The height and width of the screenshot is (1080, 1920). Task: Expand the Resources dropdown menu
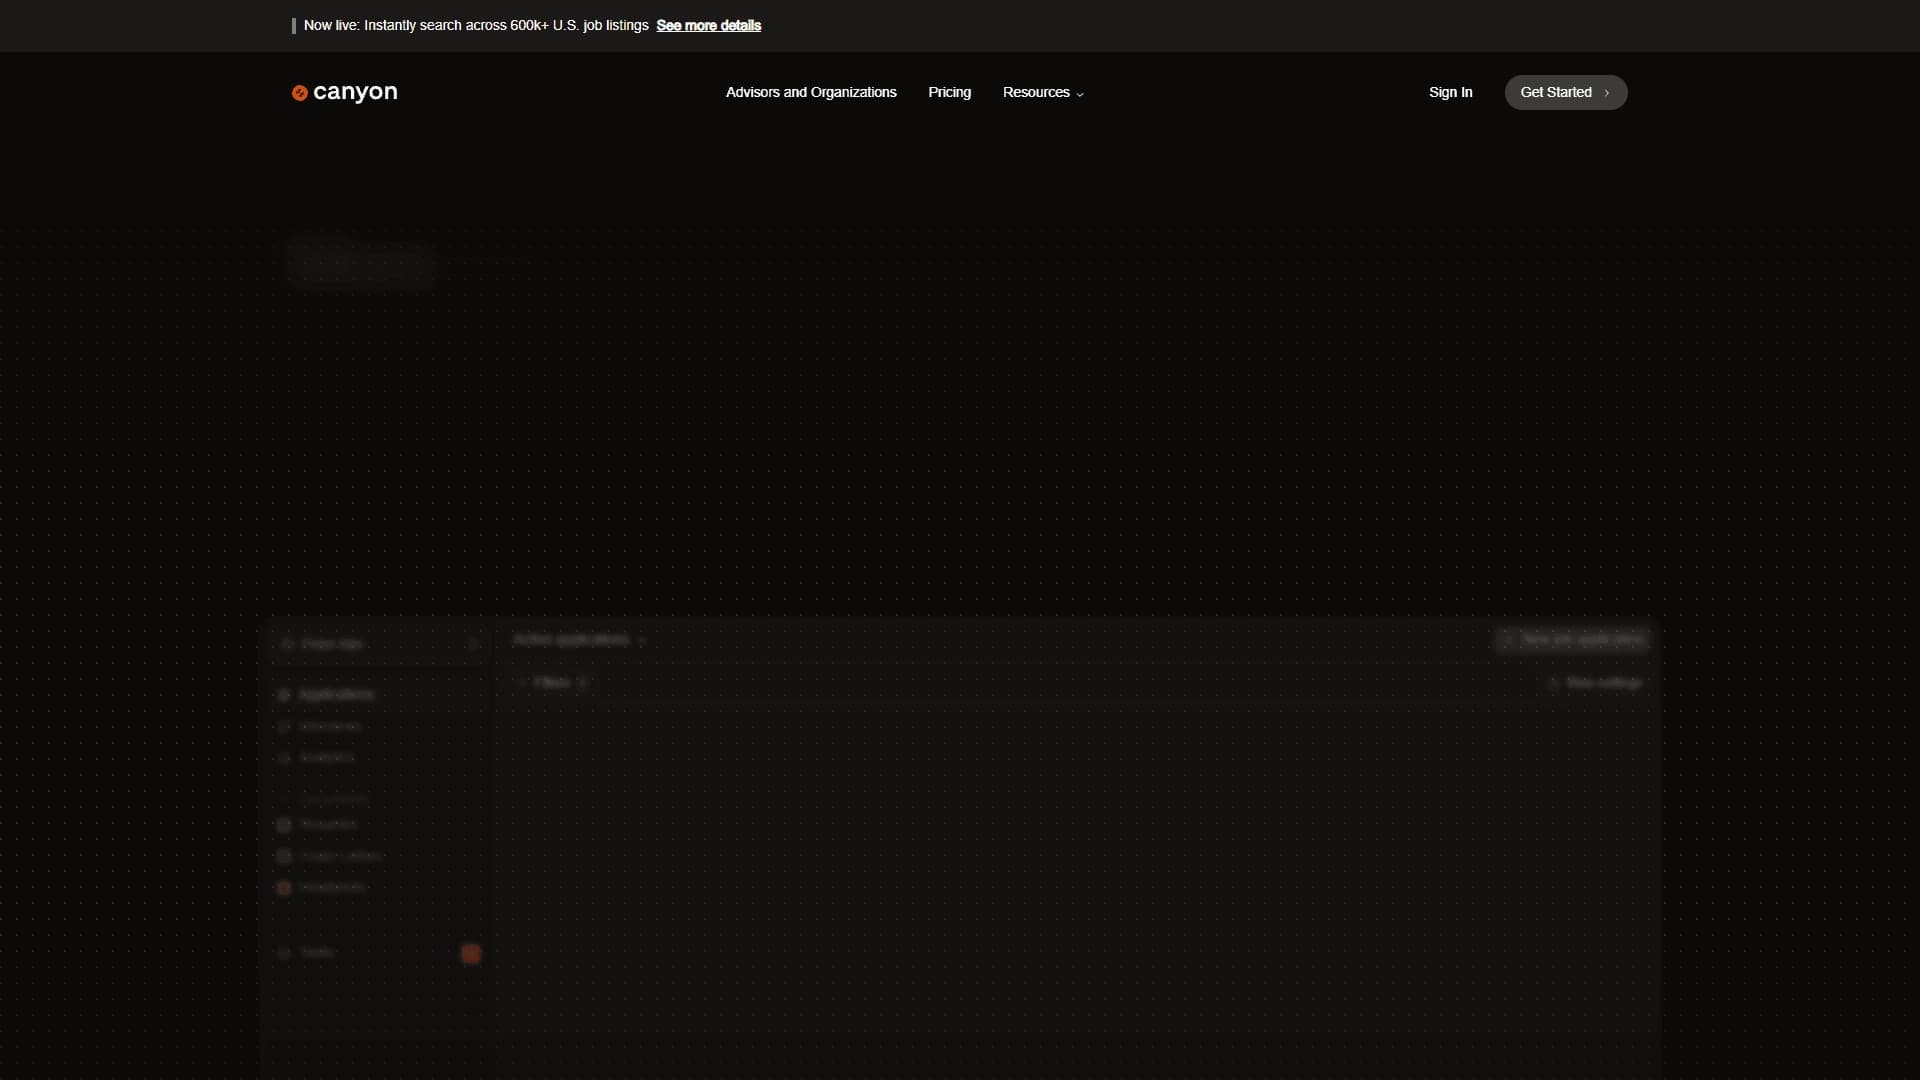[1043, 92]
